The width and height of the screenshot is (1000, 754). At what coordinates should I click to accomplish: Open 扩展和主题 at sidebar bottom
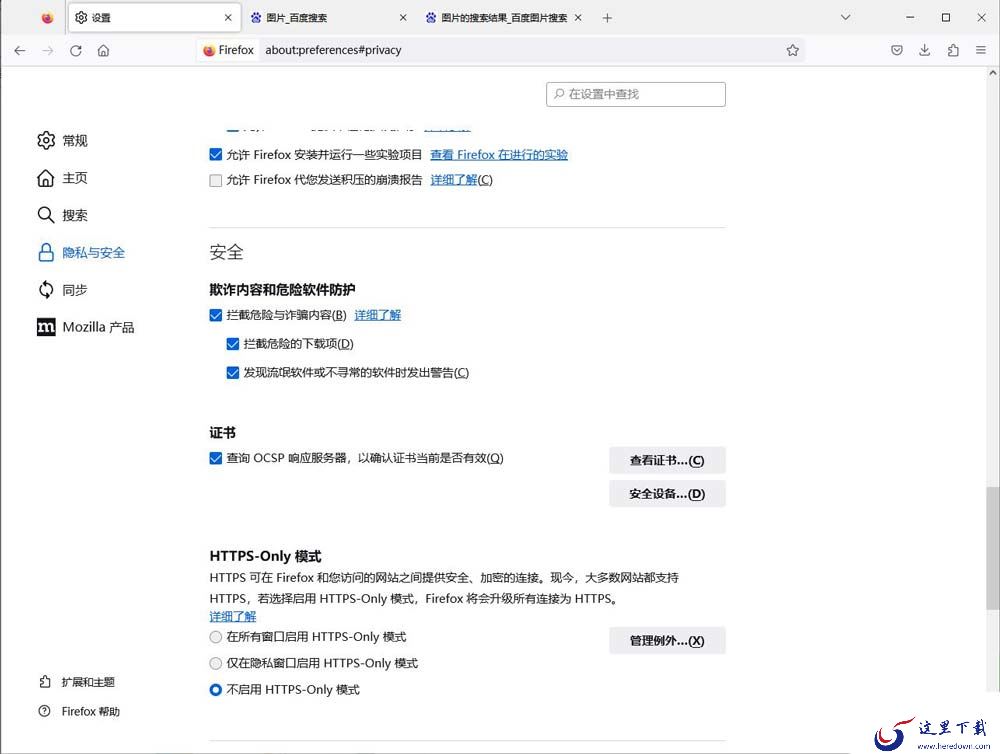[77, 682]
